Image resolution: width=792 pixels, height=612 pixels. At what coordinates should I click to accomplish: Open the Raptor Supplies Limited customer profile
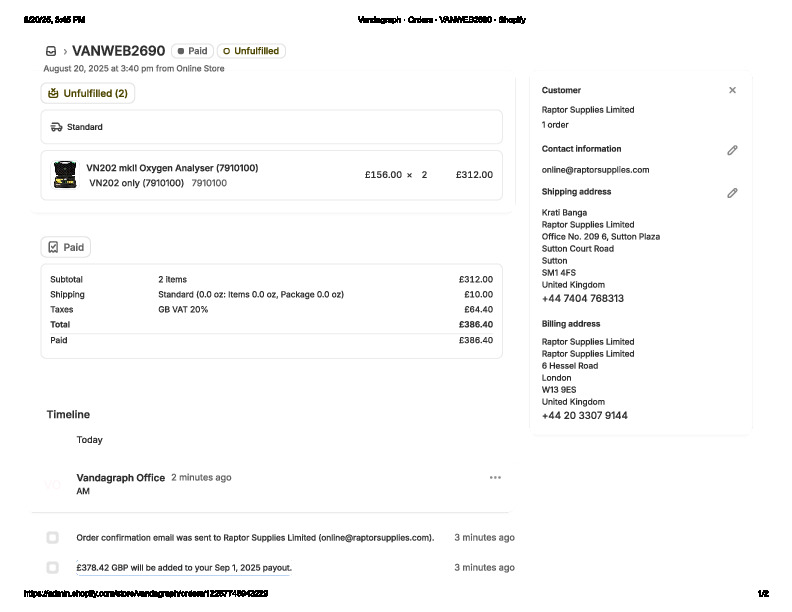click(587, 110)
